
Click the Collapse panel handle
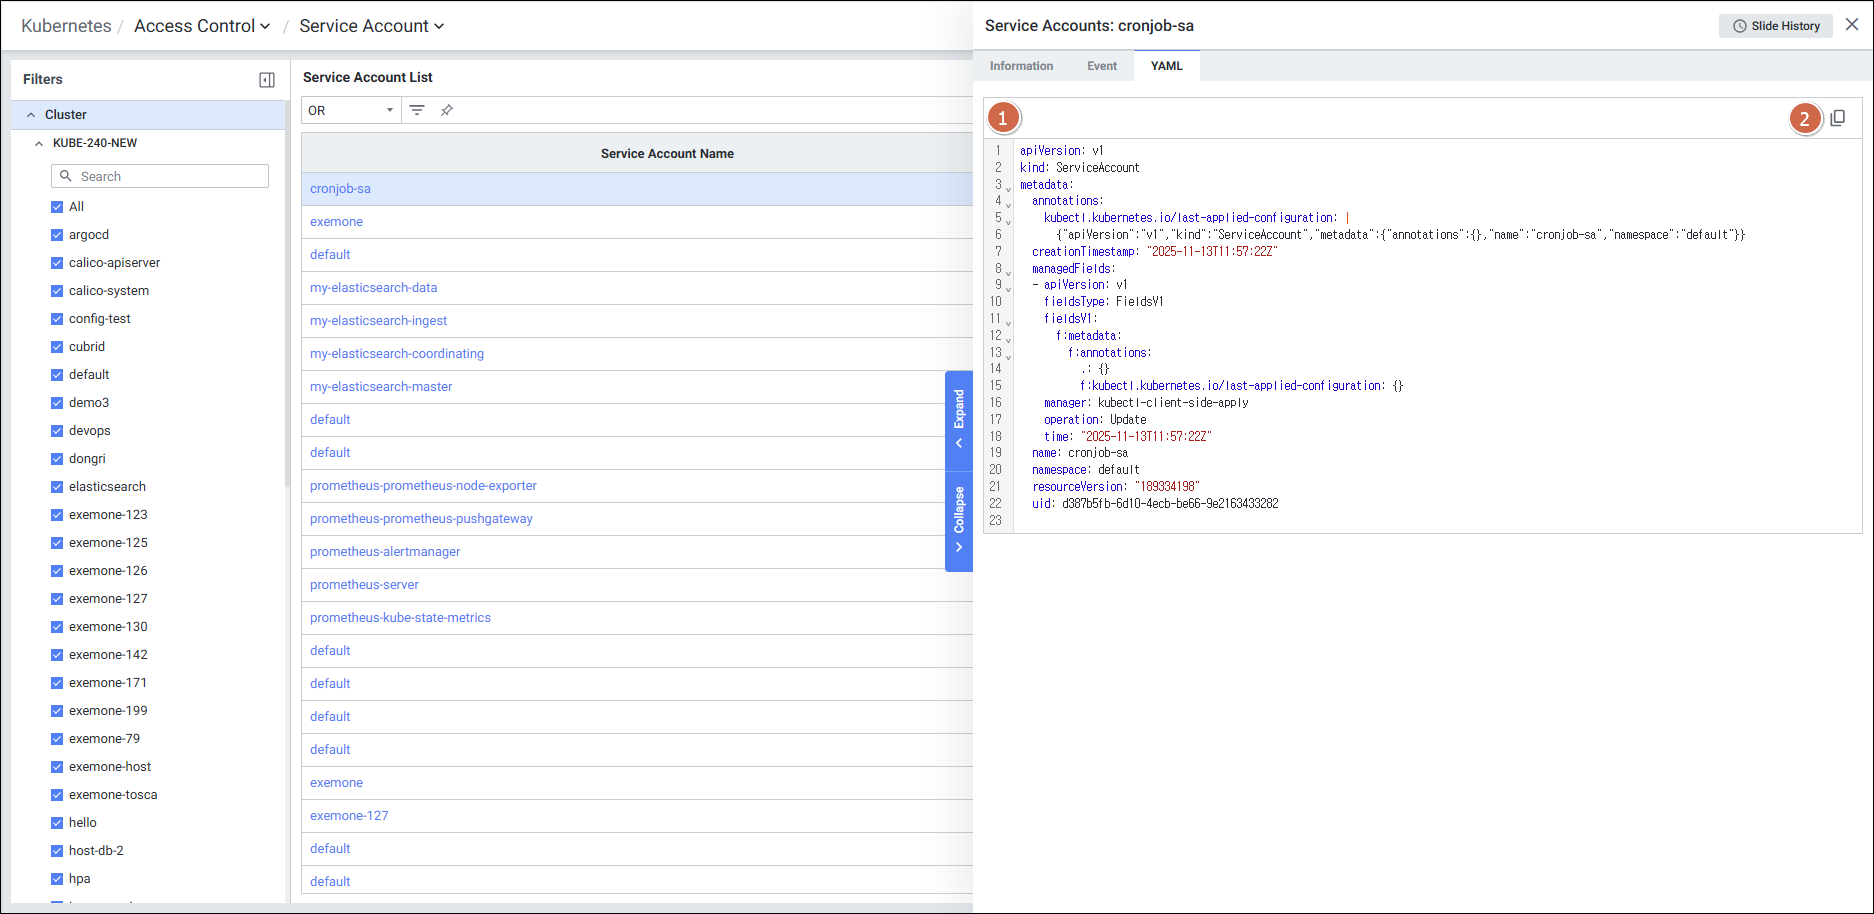tap(959, 519)
